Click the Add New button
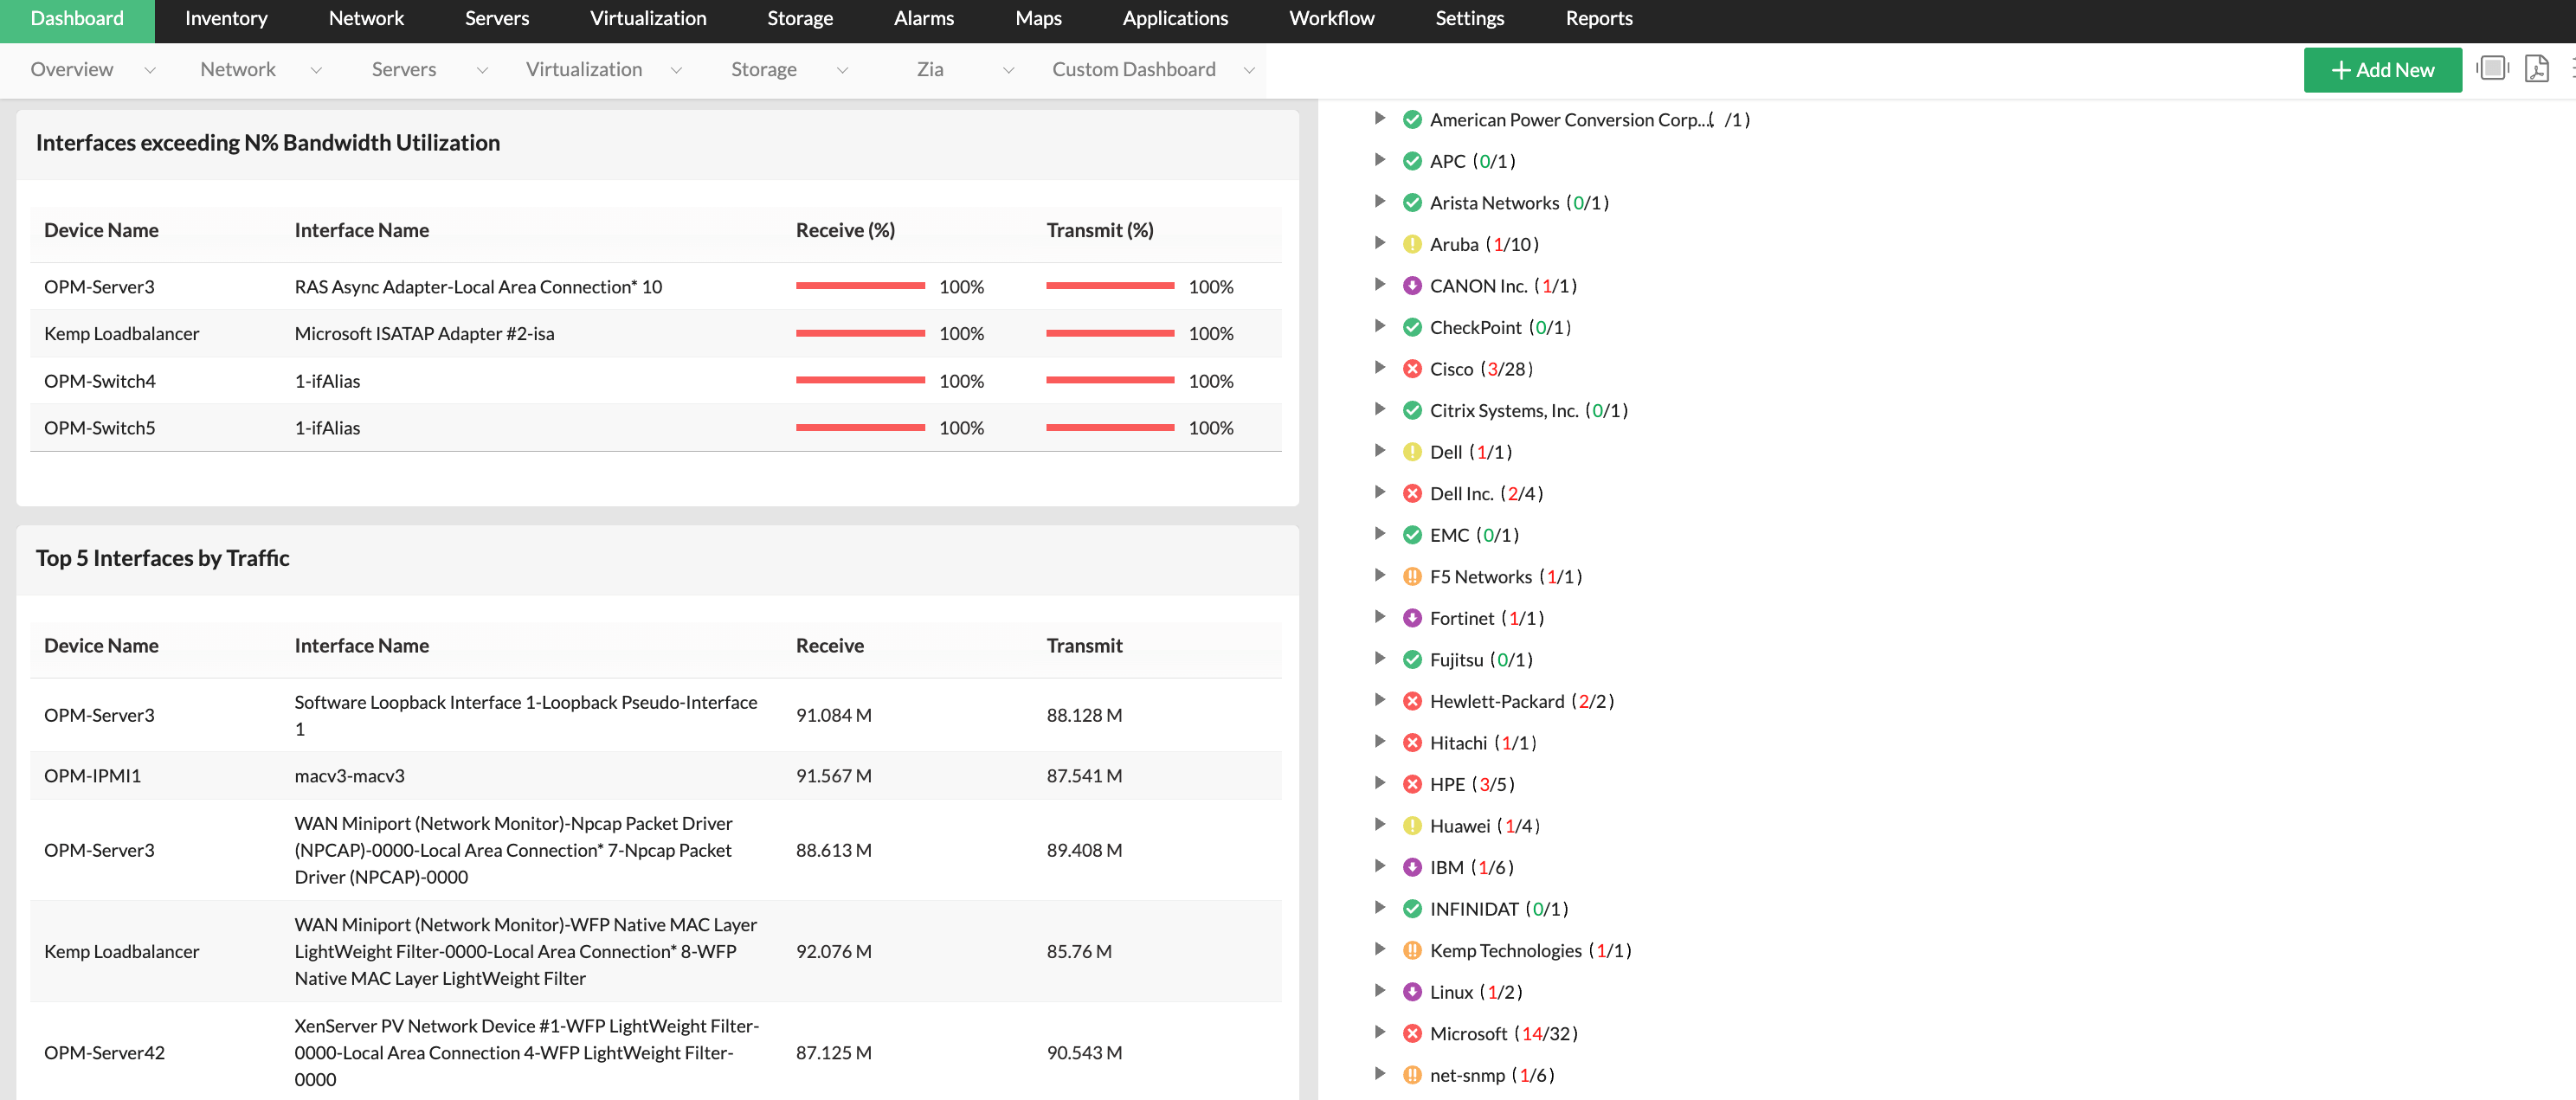2576x1100 pixels. pos(2382,70)
